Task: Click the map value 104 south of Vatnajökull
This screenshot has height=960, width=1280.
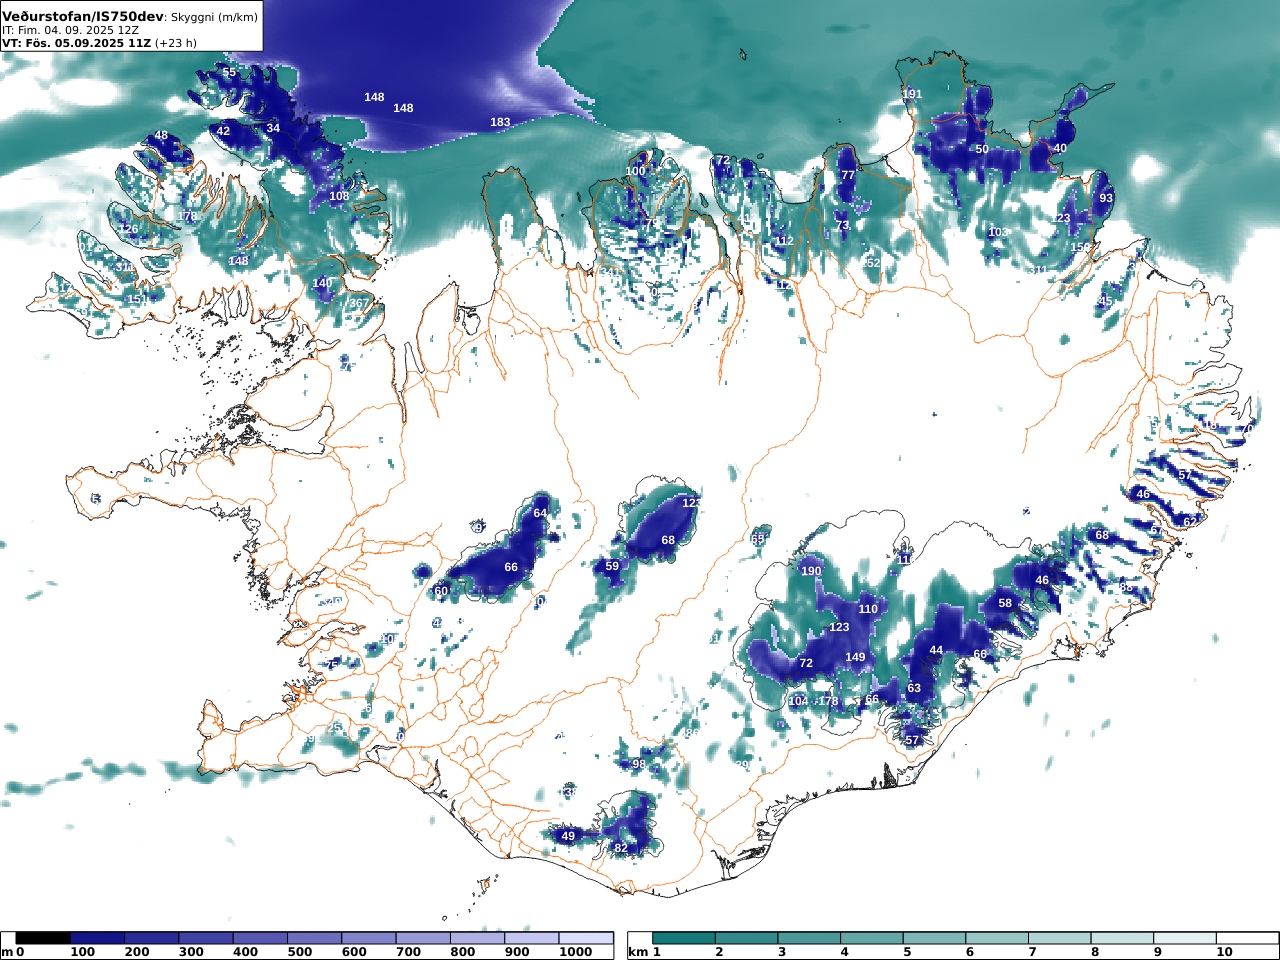Action: 798,701
